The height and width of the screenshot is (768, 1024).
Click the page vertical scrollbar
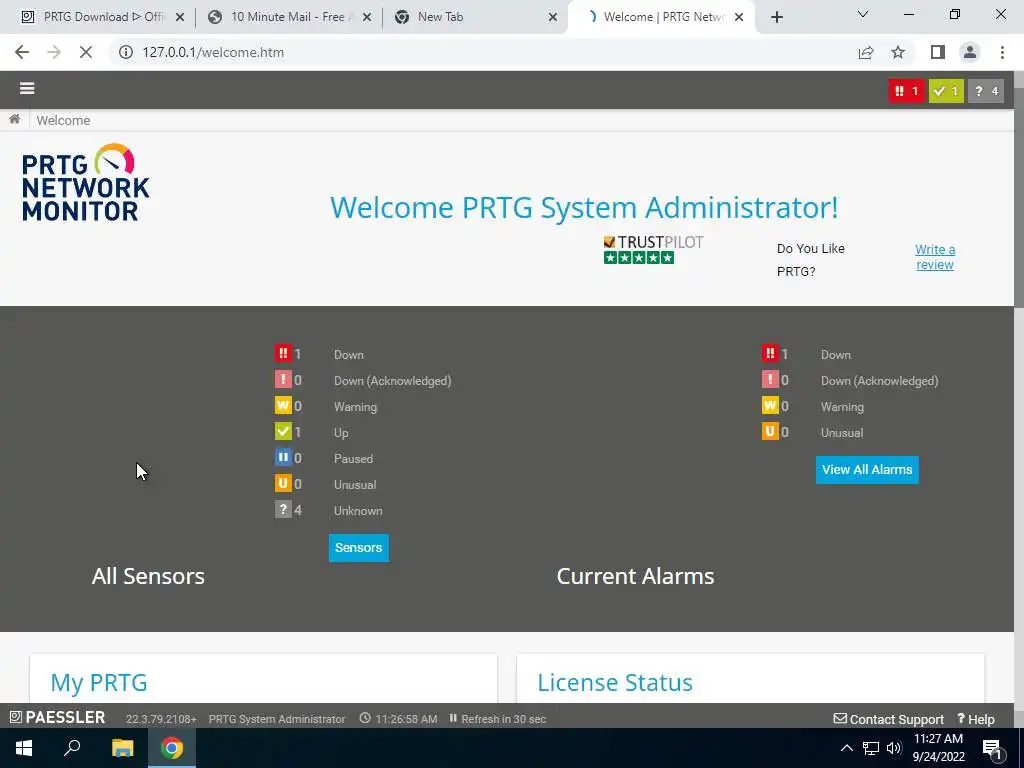(x=1018, y=196)
